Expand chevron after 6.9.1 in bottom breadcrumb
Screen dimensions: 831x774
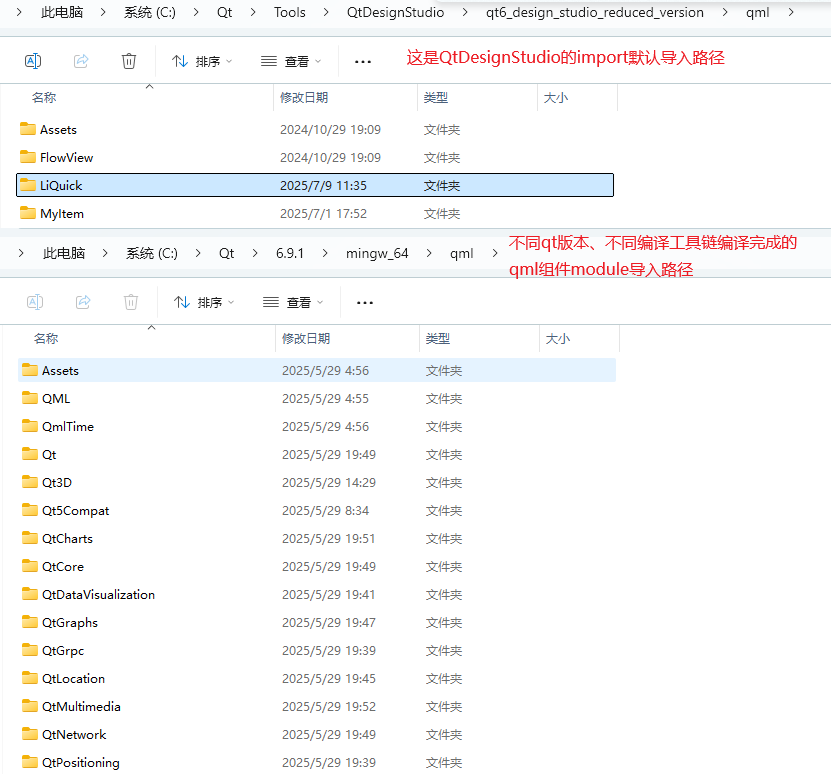click(324, 253)
